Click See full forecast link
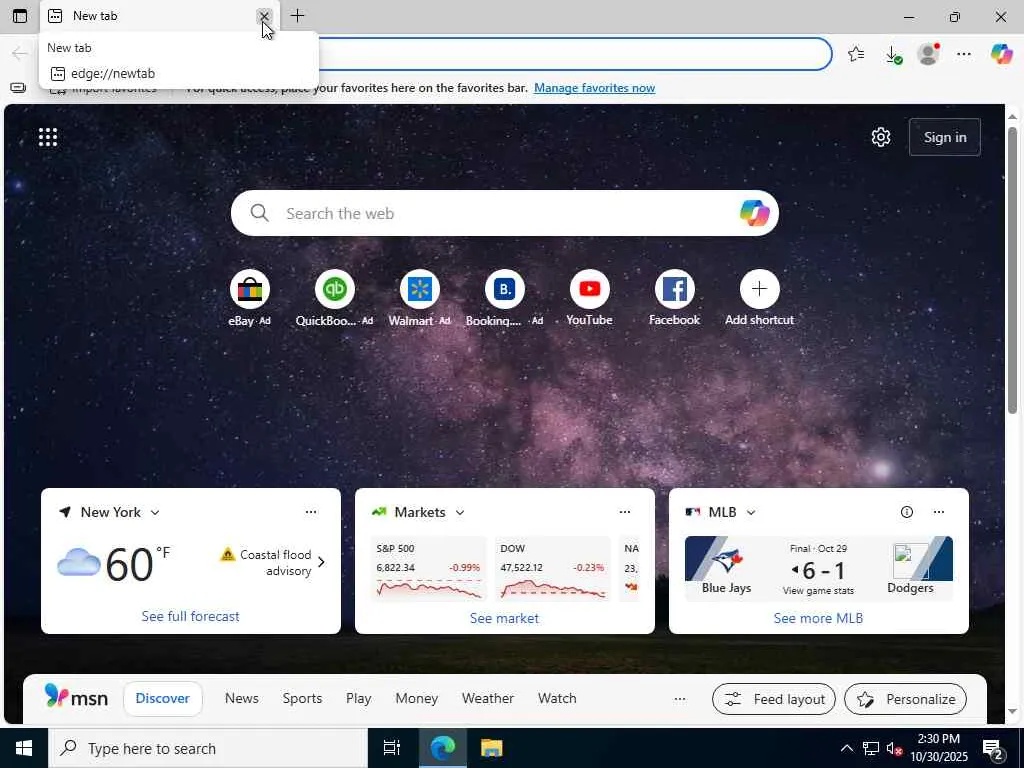Screen dimensions: 1024x768 (x=190, y=616)
